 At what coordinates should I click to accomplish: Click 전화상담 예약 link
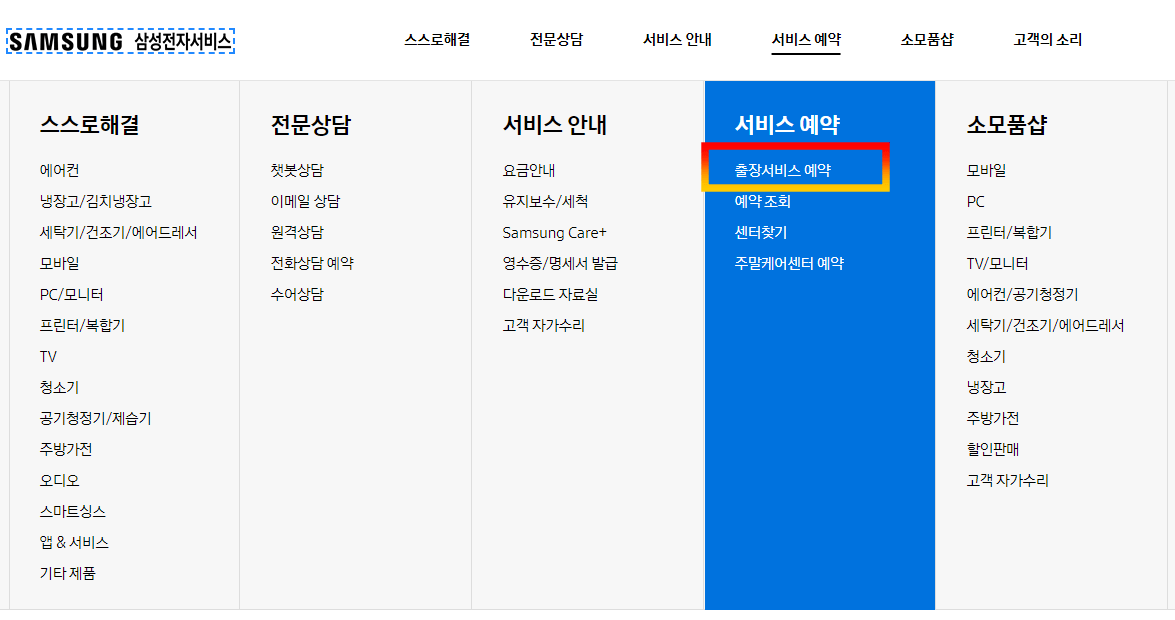(312, 263)
